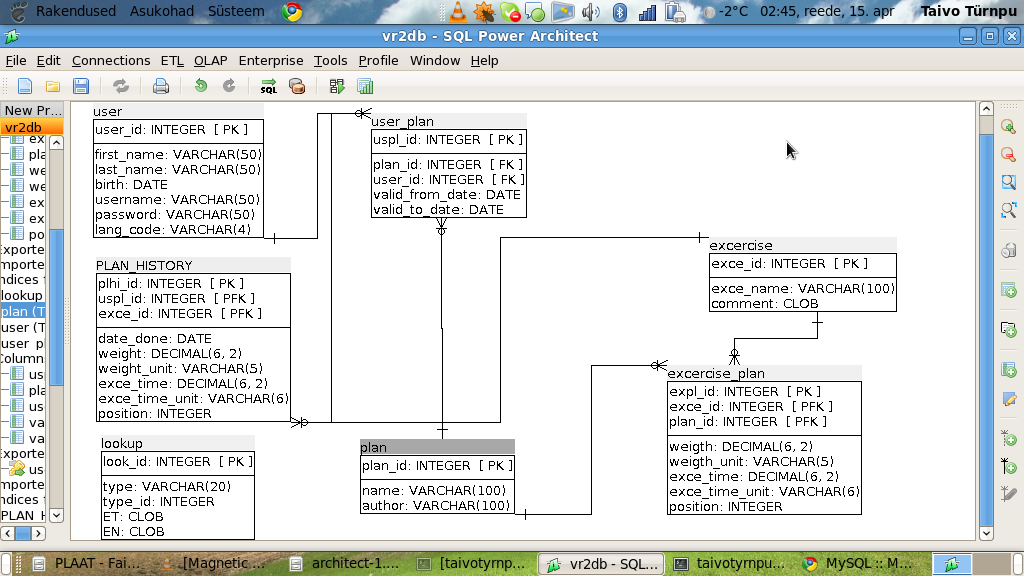Click the greyed-out delete selected icon

[x=1008, y=250]
